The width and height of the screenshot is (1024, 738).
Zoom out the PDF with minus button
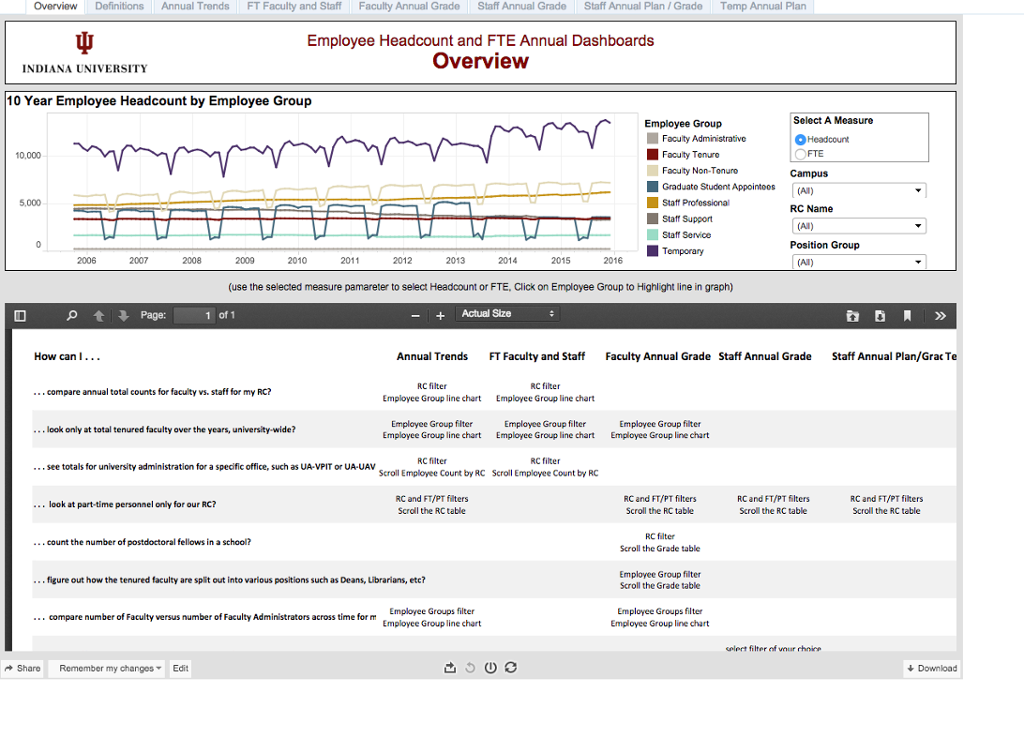[x=415, y=315]
